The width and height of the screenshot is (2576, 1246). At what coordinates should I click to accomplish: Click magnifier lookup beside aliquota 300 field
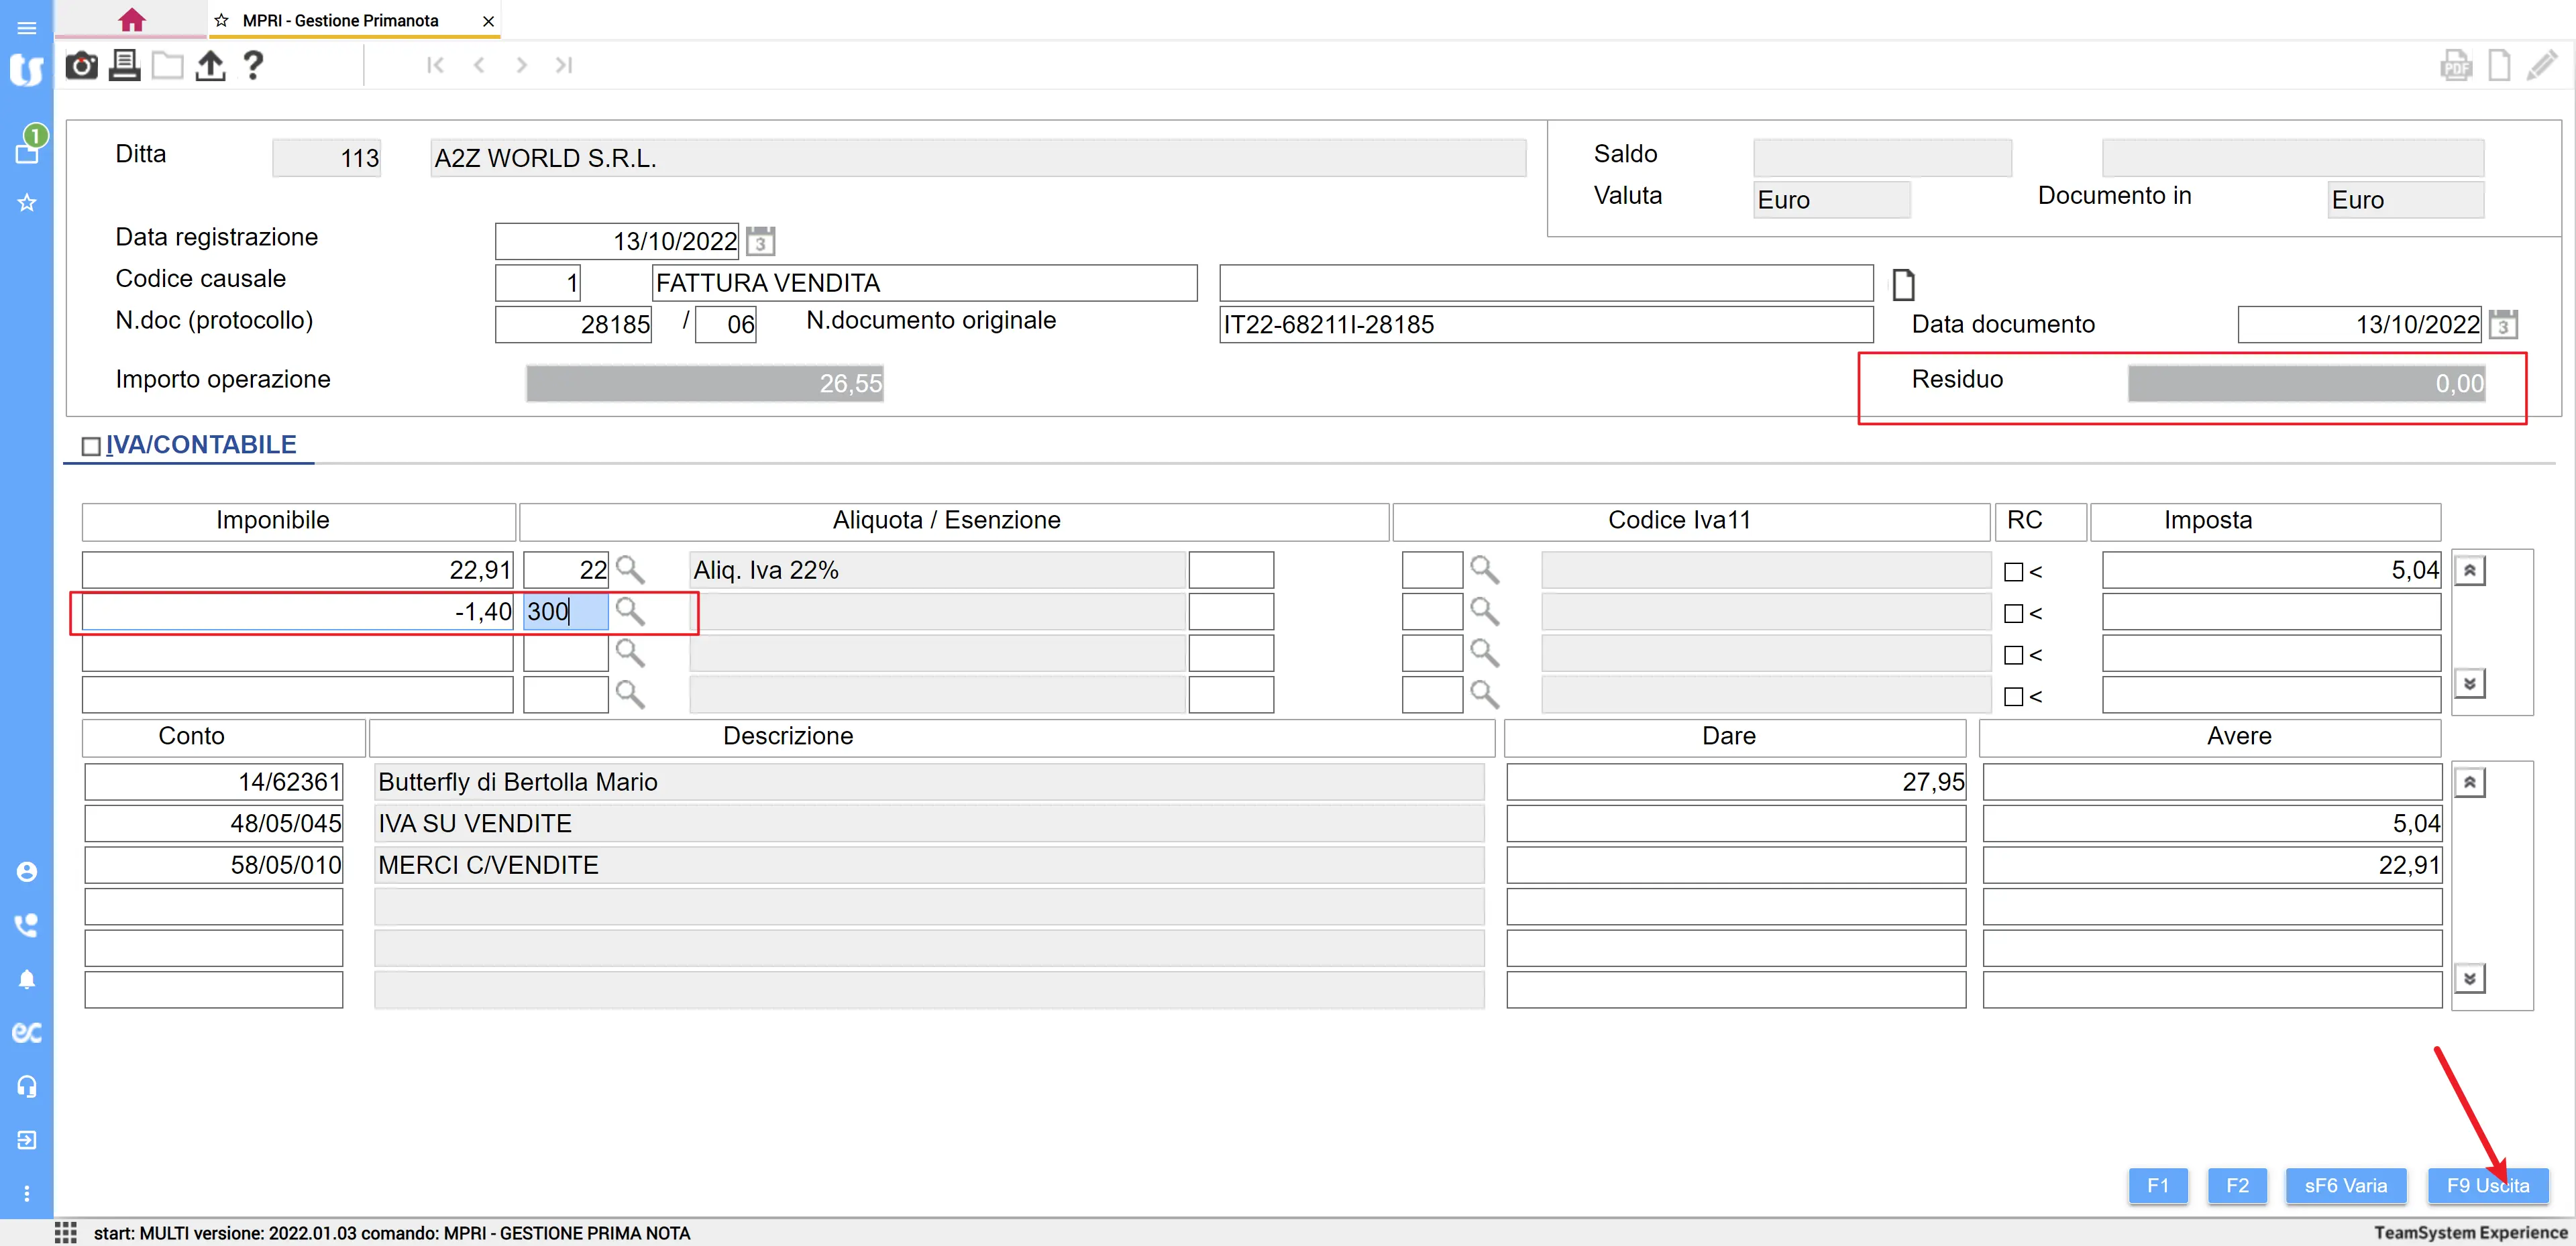click(630, 611)
